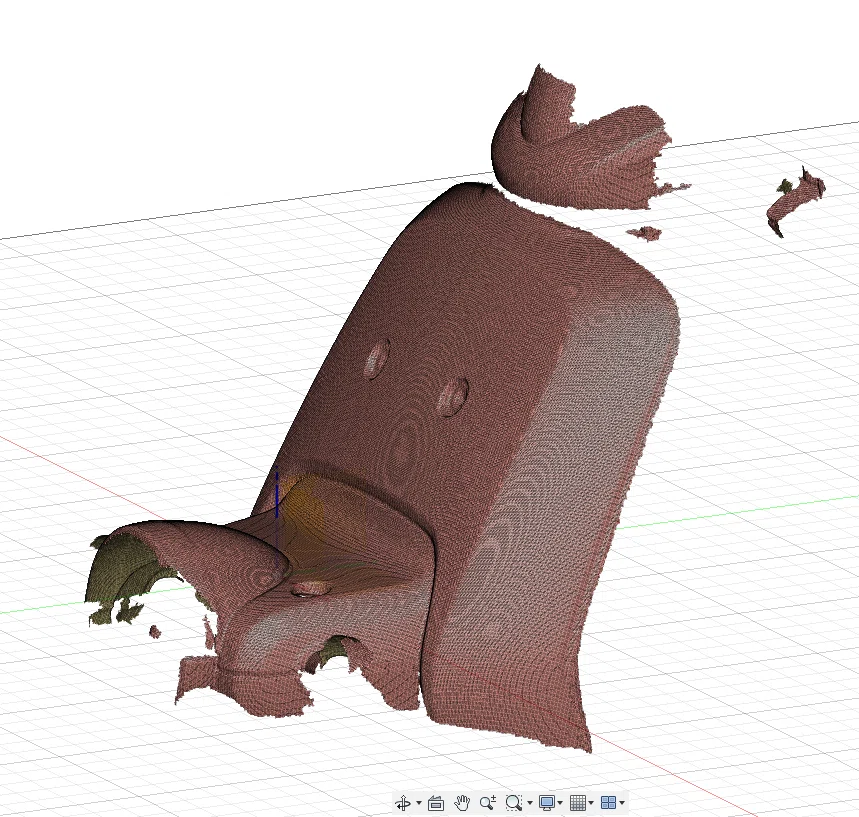859x817 pixels.
Task: Open the Display Settings monitor icon
Action: pos(547,803)
